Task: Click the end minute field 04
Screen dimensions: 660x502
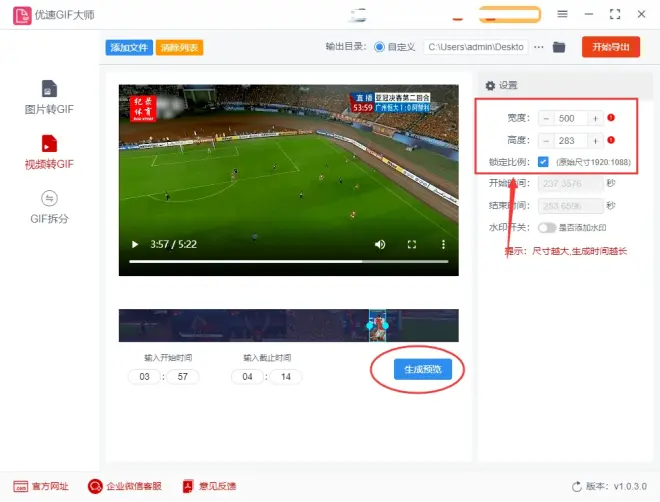Action: 248,377
